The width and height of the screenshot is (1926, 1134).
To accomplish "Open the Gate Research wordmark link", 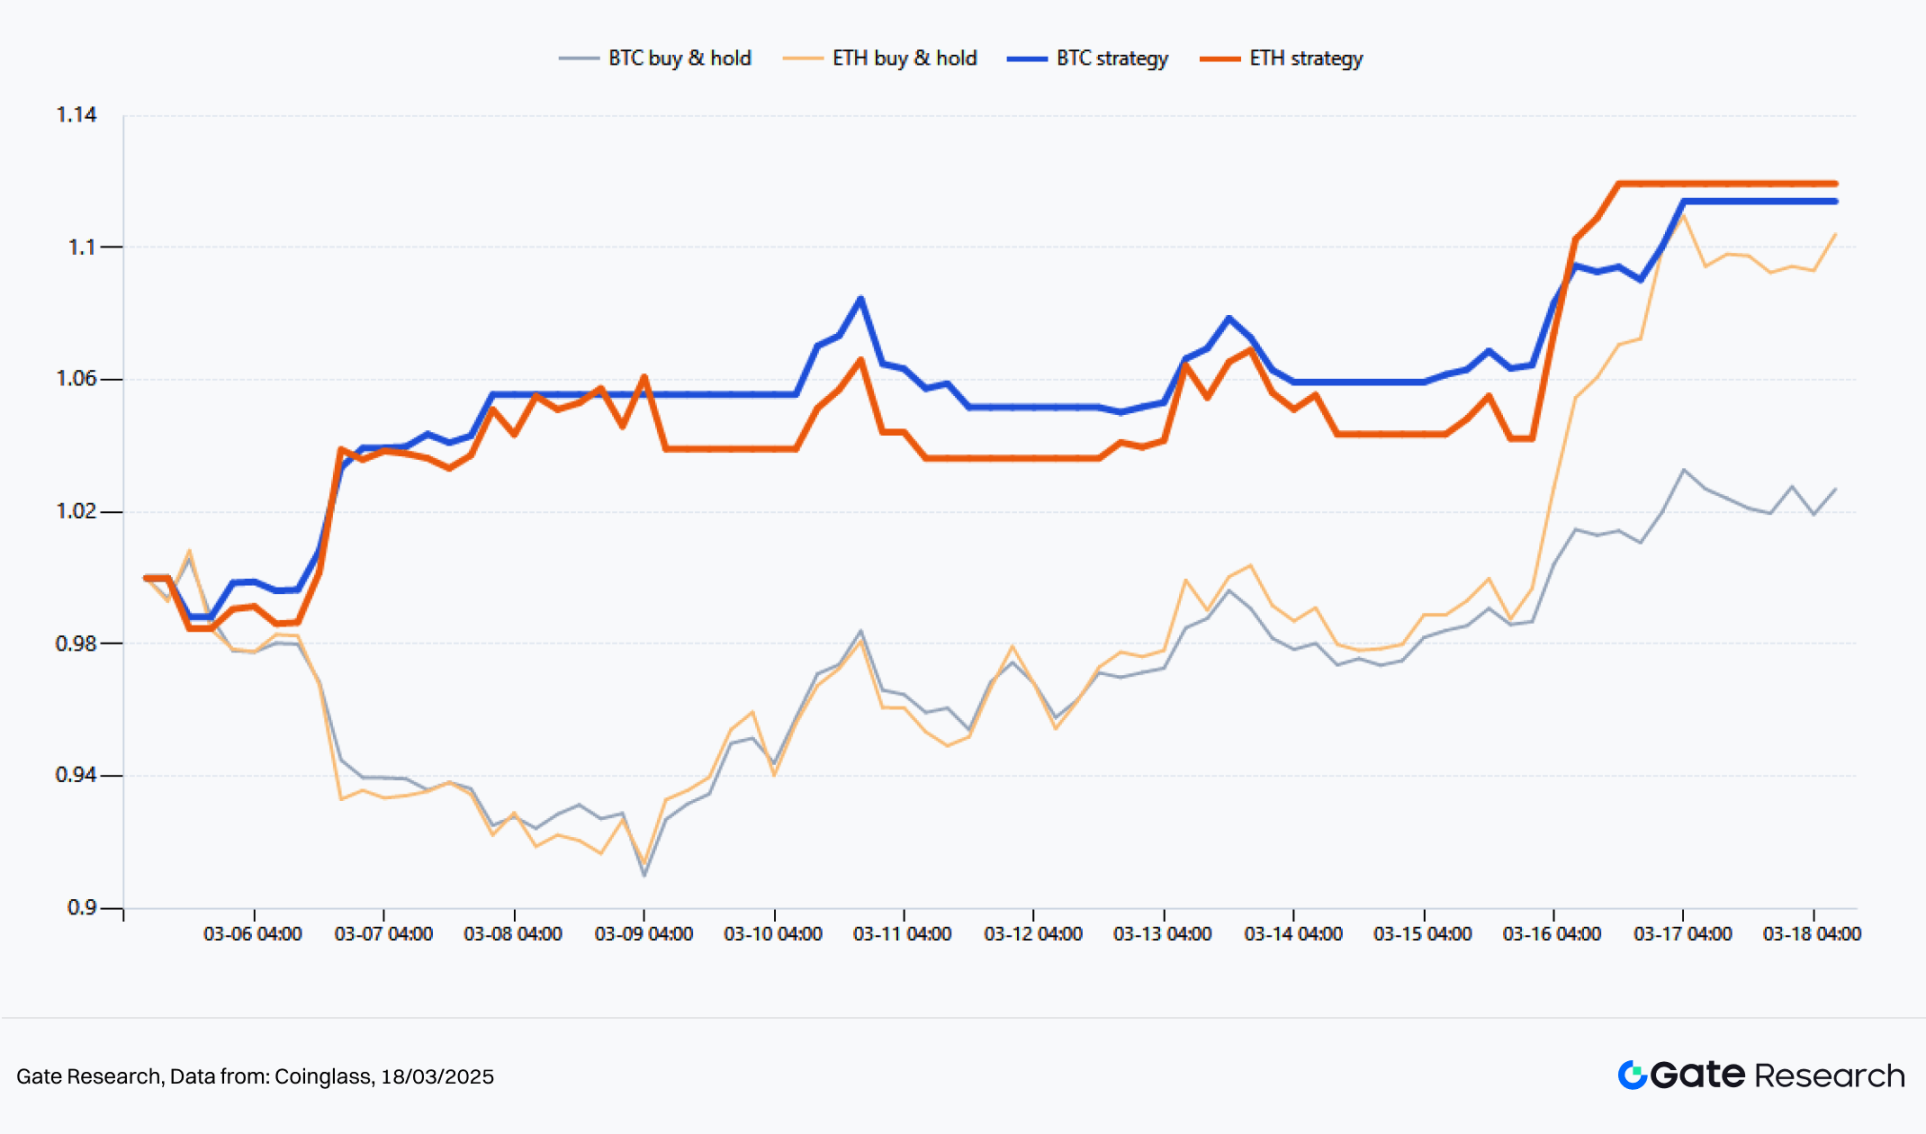I will (1777, 1075).
